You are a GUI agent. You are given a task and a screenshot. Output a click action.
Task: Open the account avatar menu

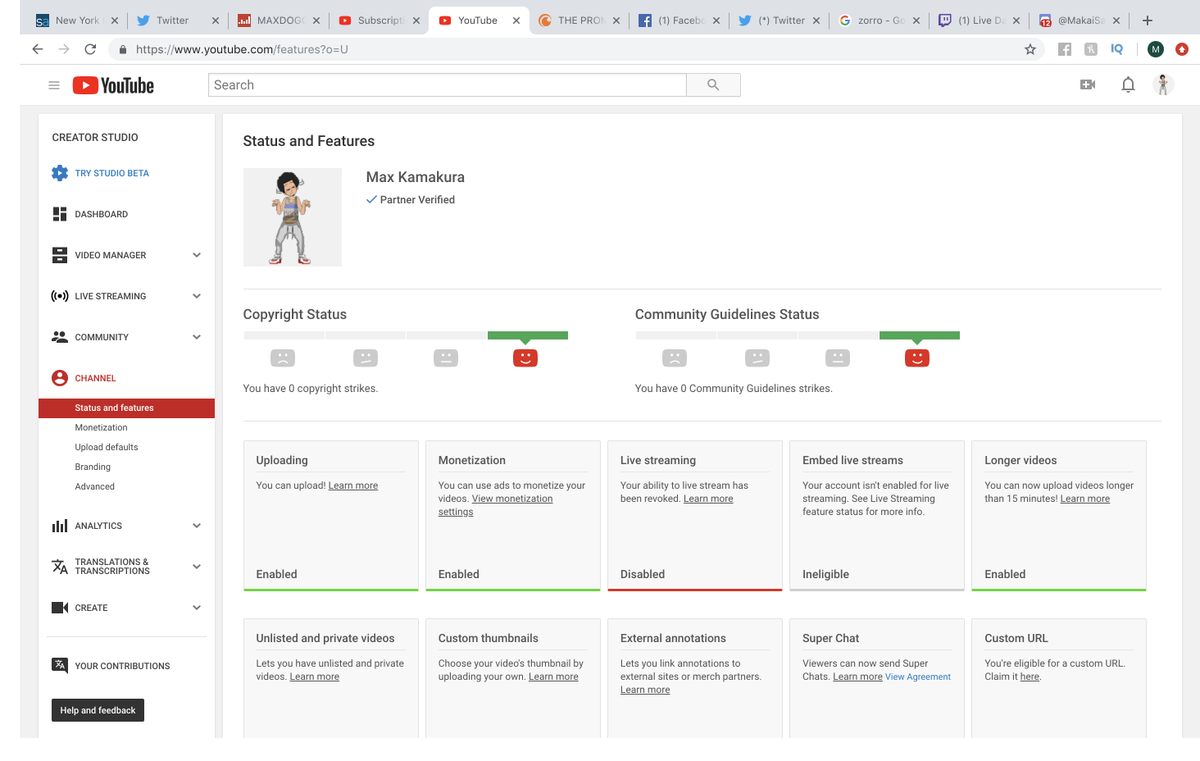[1162, 85]
